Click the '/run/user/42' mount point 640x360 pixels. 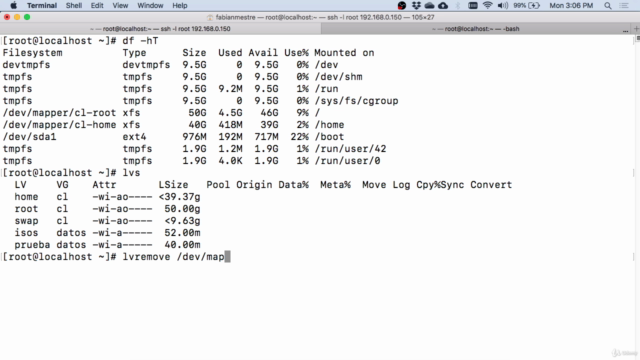(x=350, y=149)
